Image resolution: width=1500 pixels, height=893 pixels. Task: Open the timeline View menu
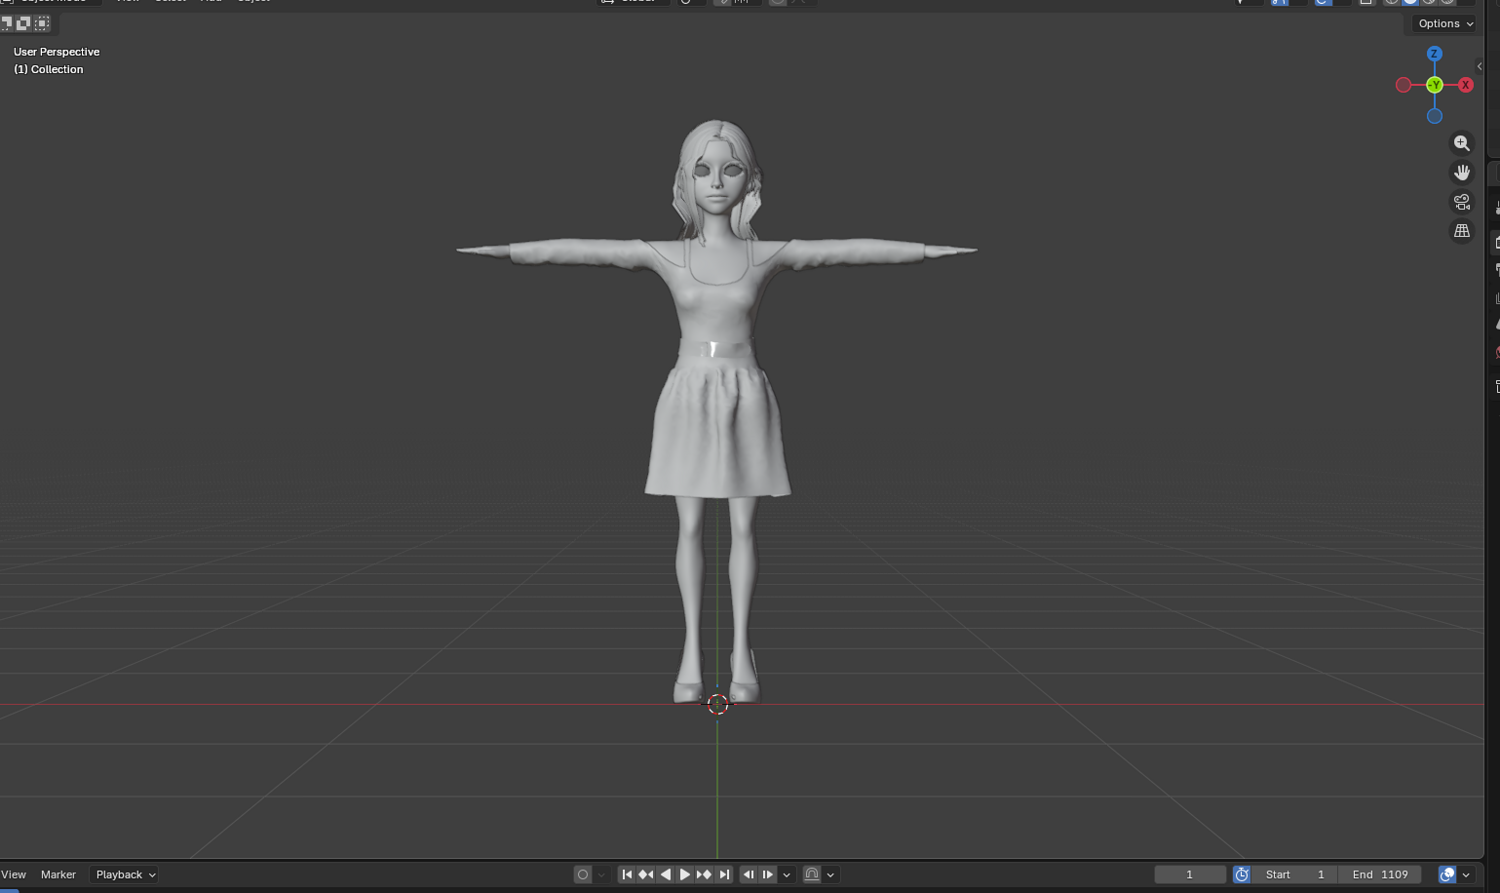coord(14,875)
